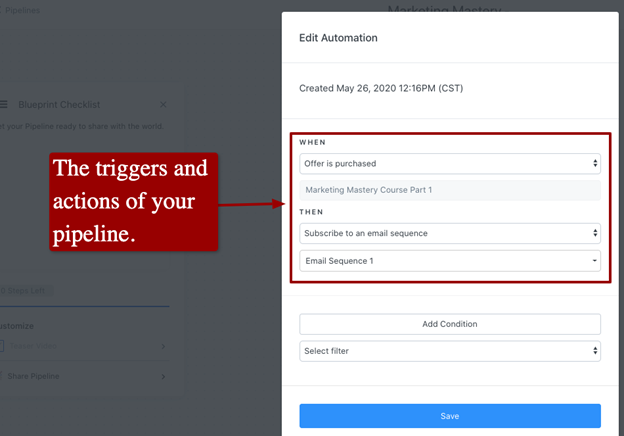Expand the Email Sequence 1 selector
Image resolution: width=624 pixels, height=436 pixels.
click(450, 261)
